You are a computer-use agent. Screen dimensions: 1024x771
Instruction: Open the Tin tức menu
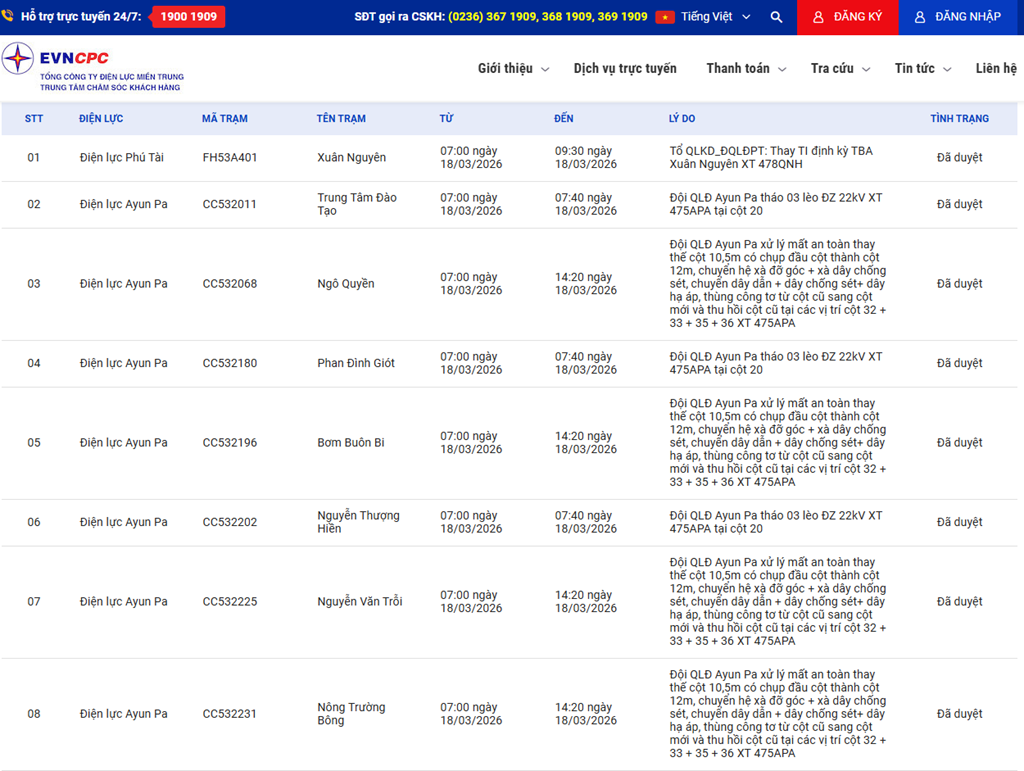coord(922,69)
